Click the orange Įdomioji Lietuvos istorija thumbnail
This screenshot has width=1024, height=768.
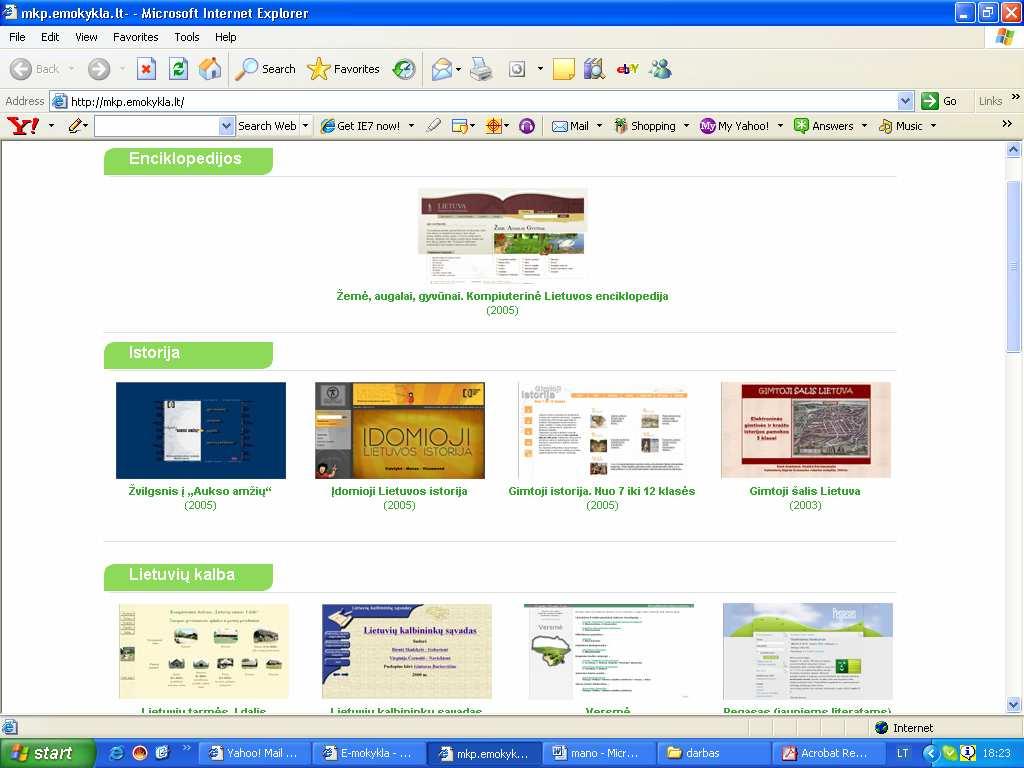pyautogui.click(x=400, y=430)
